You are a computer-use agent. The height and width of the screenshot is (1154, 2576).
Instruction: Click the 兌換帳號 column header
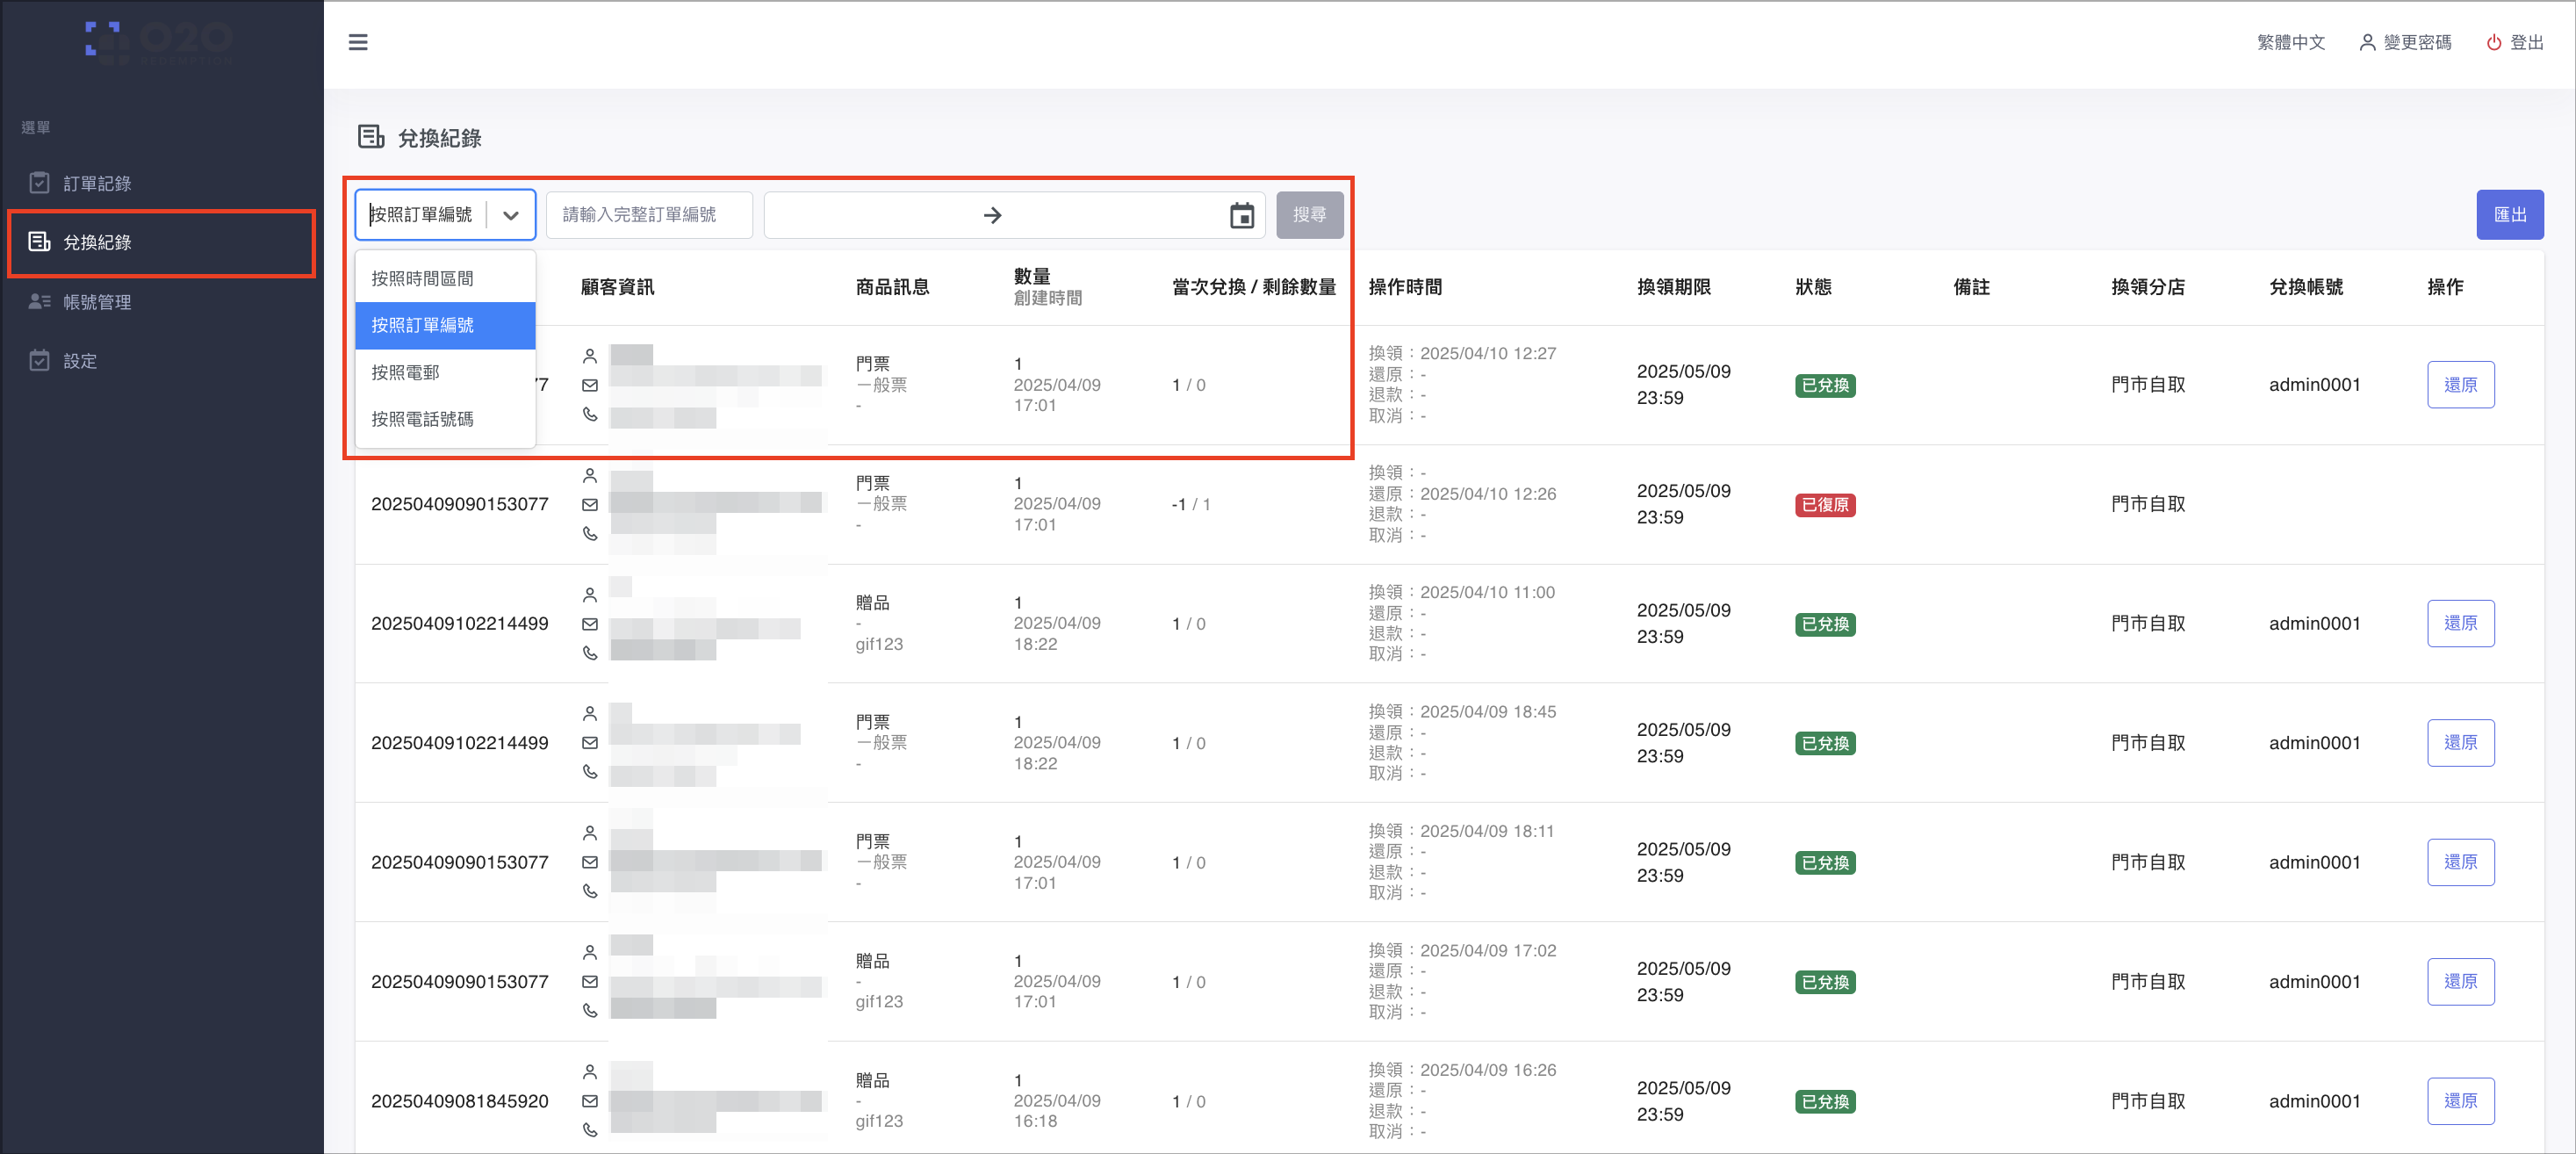click(2305, 287)
